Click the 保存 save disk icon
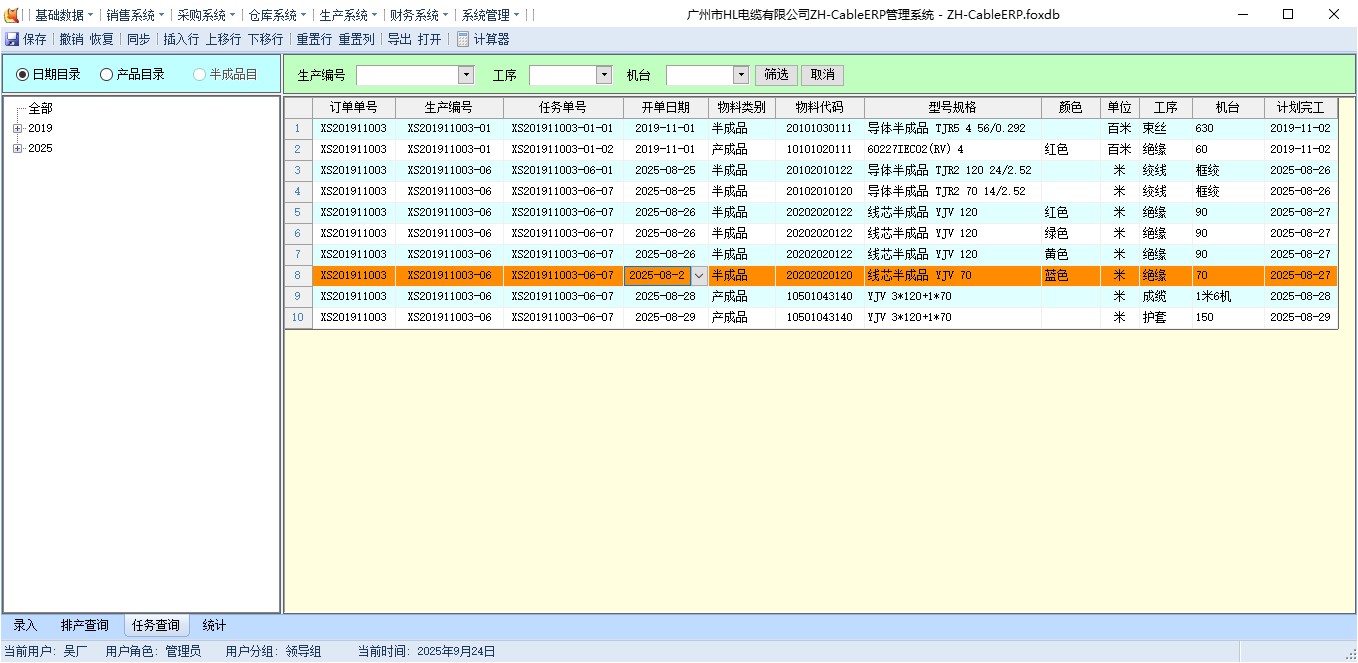 [12, 39]
